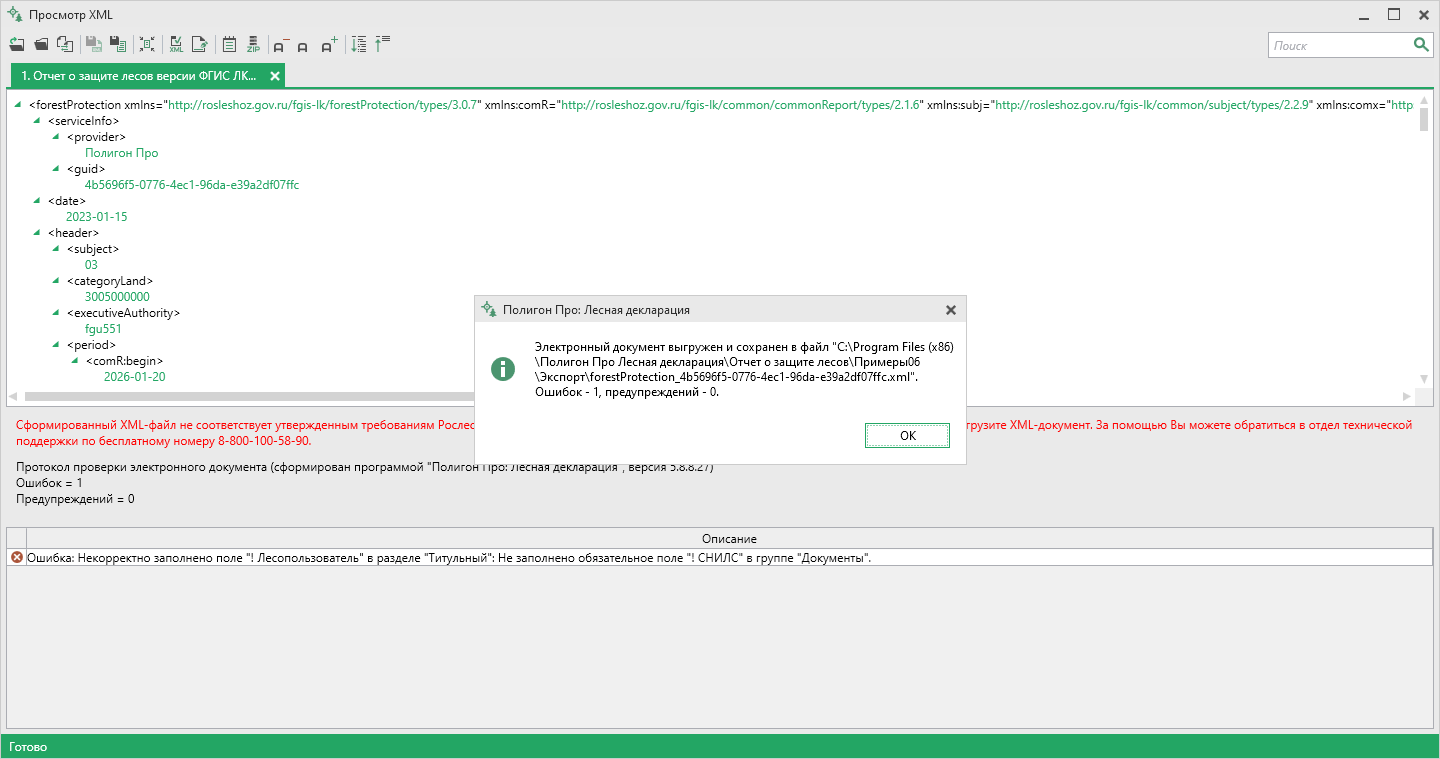Click OK in the export dialog
Screen dimensions: 1440x759
[908, 435]
